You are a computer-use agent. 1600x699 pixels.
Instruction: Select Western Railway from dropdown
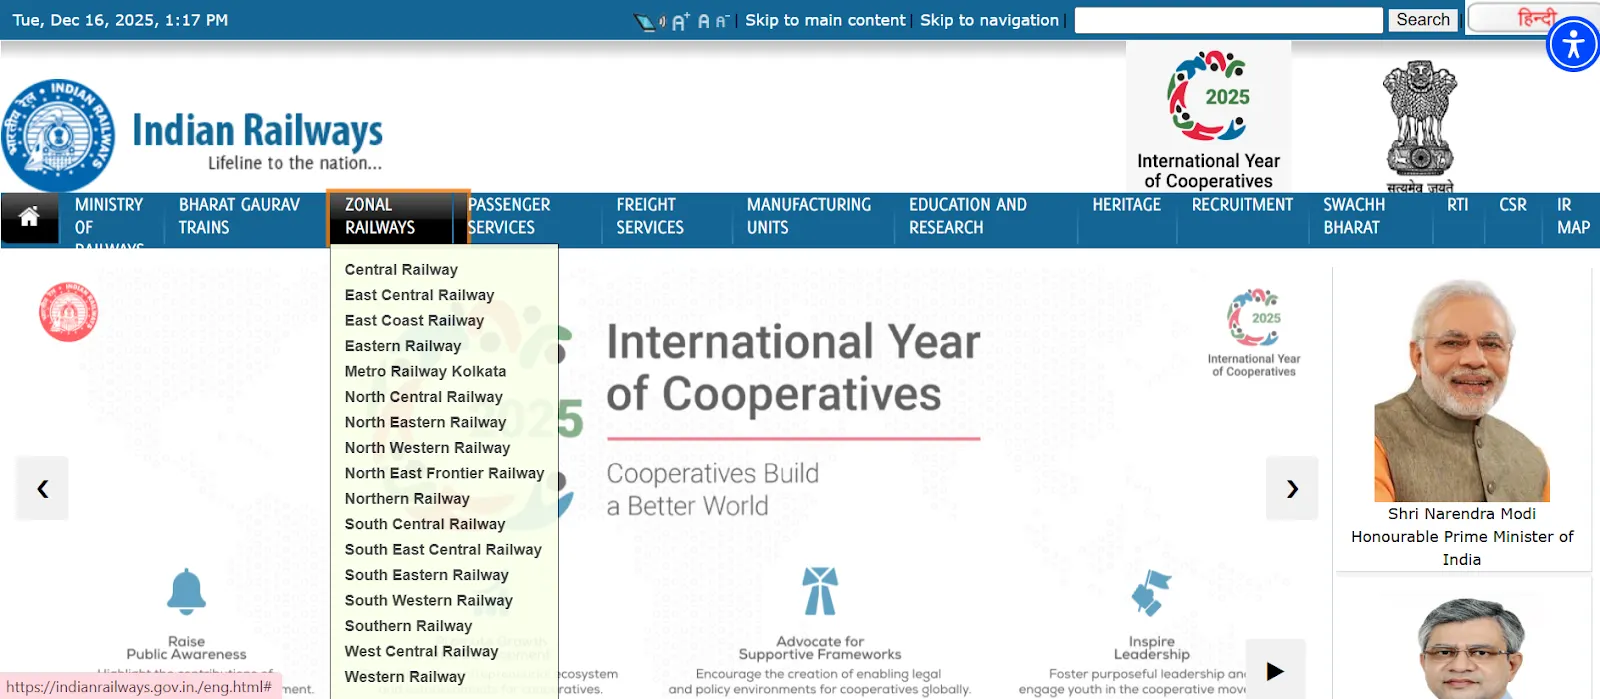click(404, 677)
